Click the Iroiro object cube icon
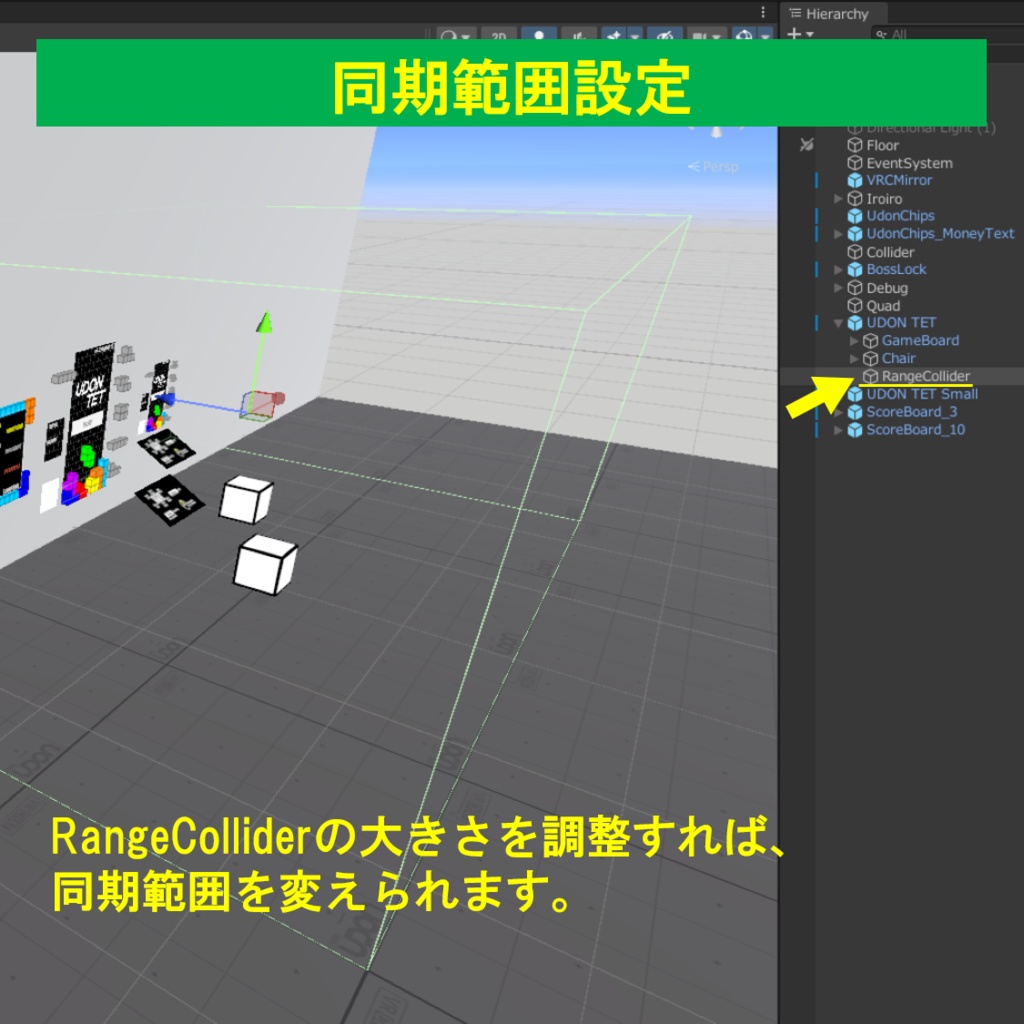The height and width of the screenshot is (1024, 1024). coord(854,198)
